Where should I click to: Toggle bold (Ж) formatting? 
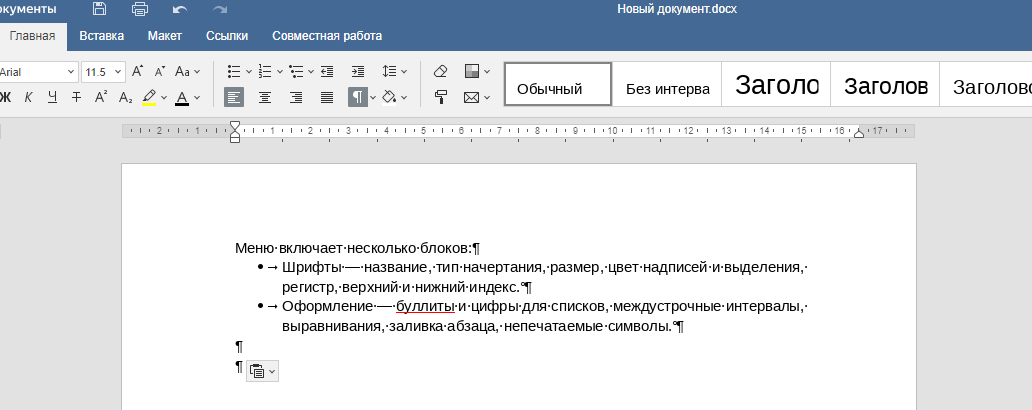[x=6, y=97]
